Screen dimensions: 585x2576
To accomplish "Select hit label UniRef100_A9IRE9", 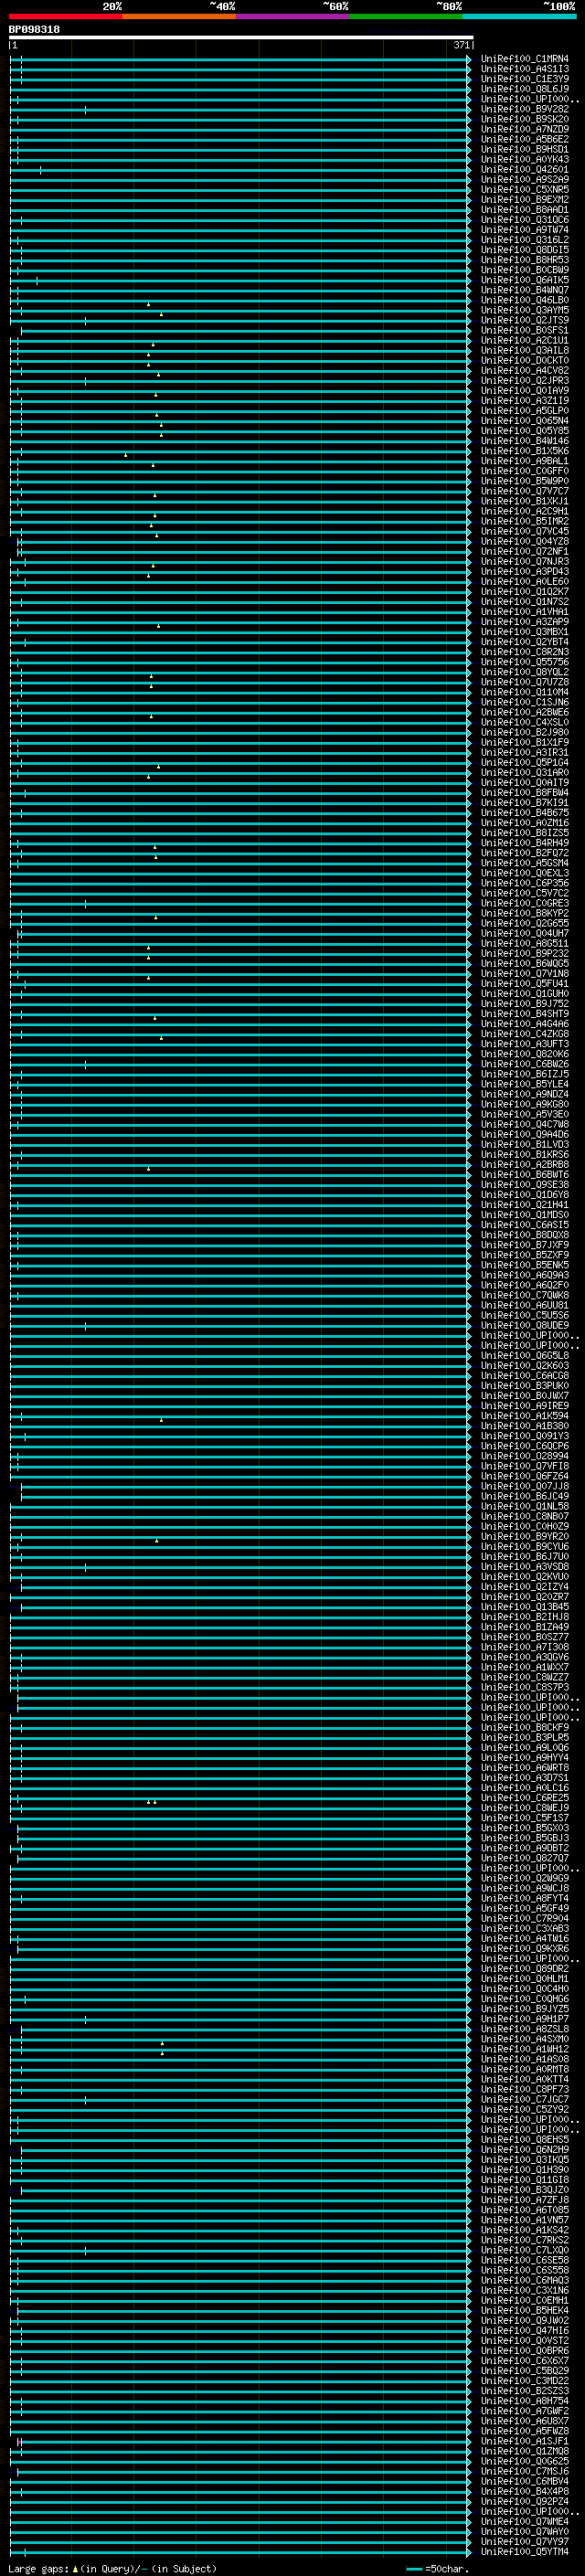I will (524, 1406).
